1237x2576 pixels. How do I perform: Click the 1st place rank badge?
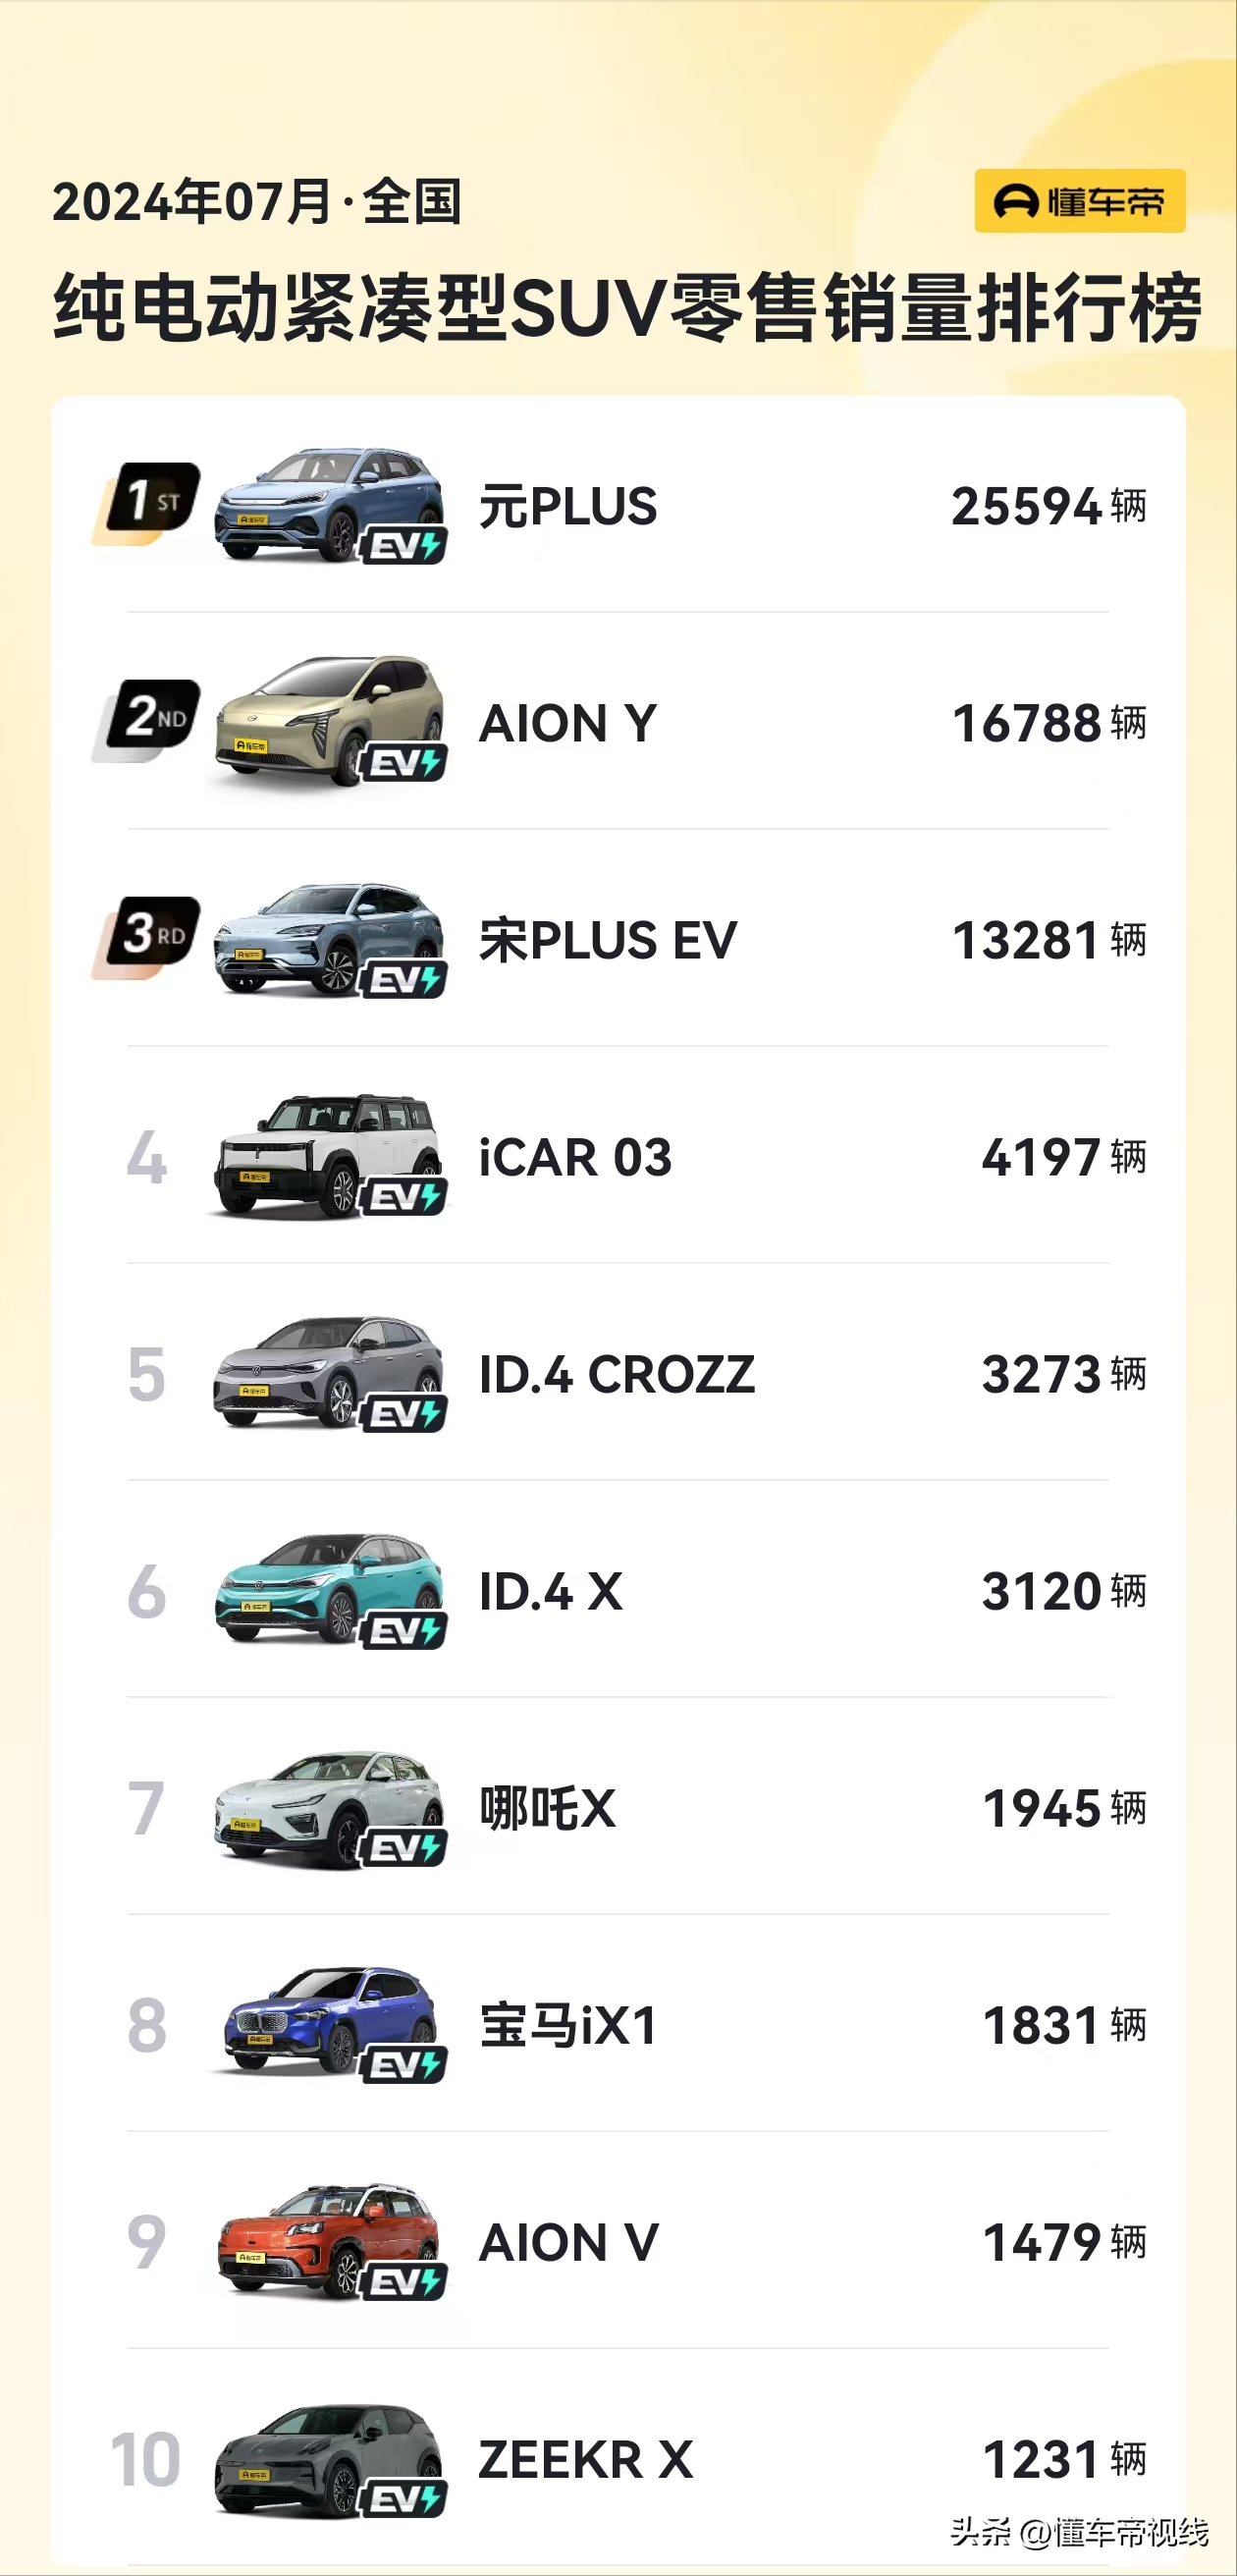(x=150, y=501)
